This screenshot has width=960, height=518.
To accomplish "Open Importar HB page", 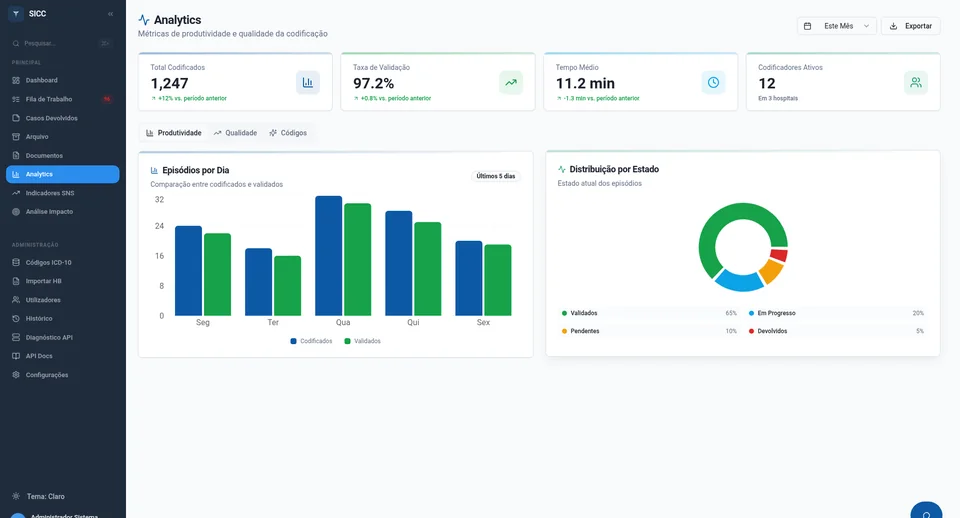I will pyautogui.click(x=62, y=281).
